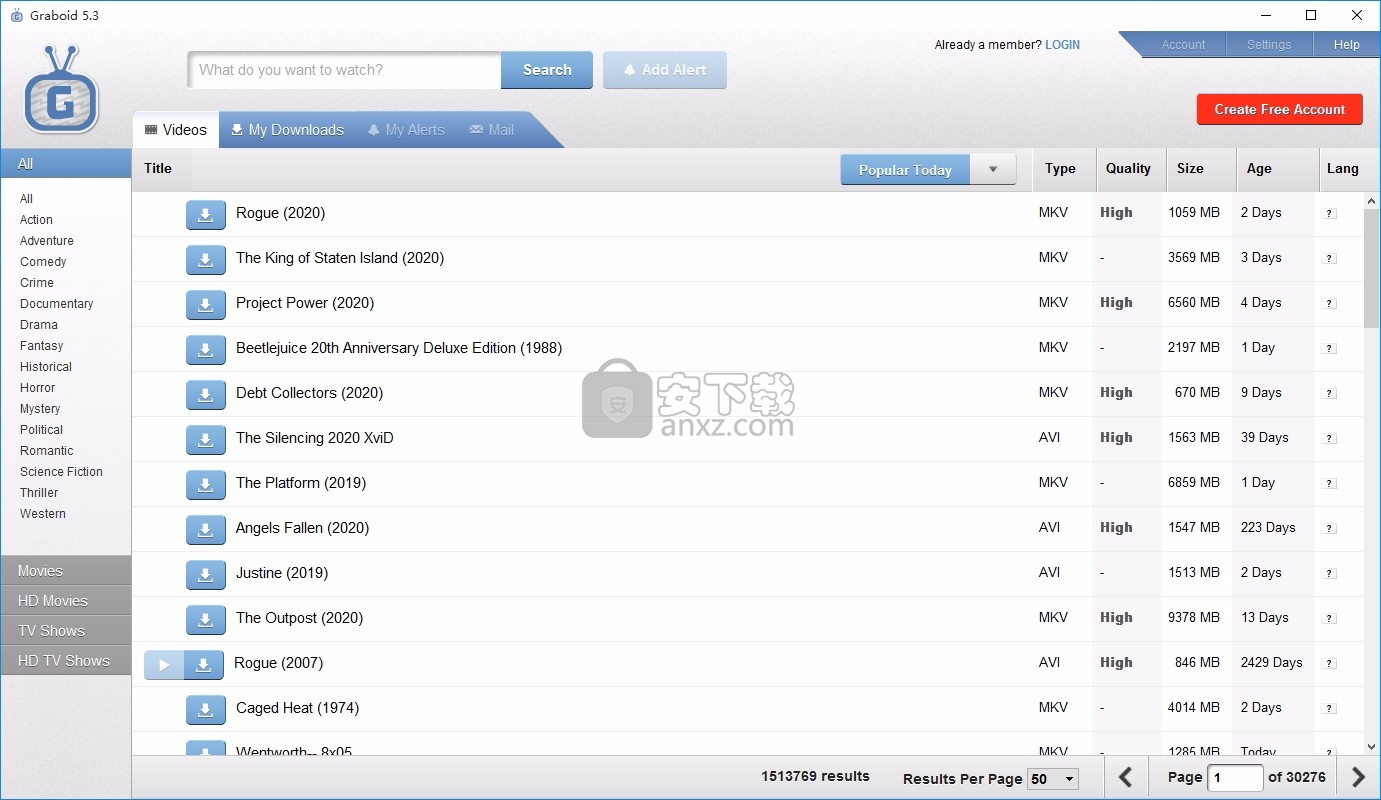
Task: Click download icon for Project Power (2020)
Action: (206, 304)
